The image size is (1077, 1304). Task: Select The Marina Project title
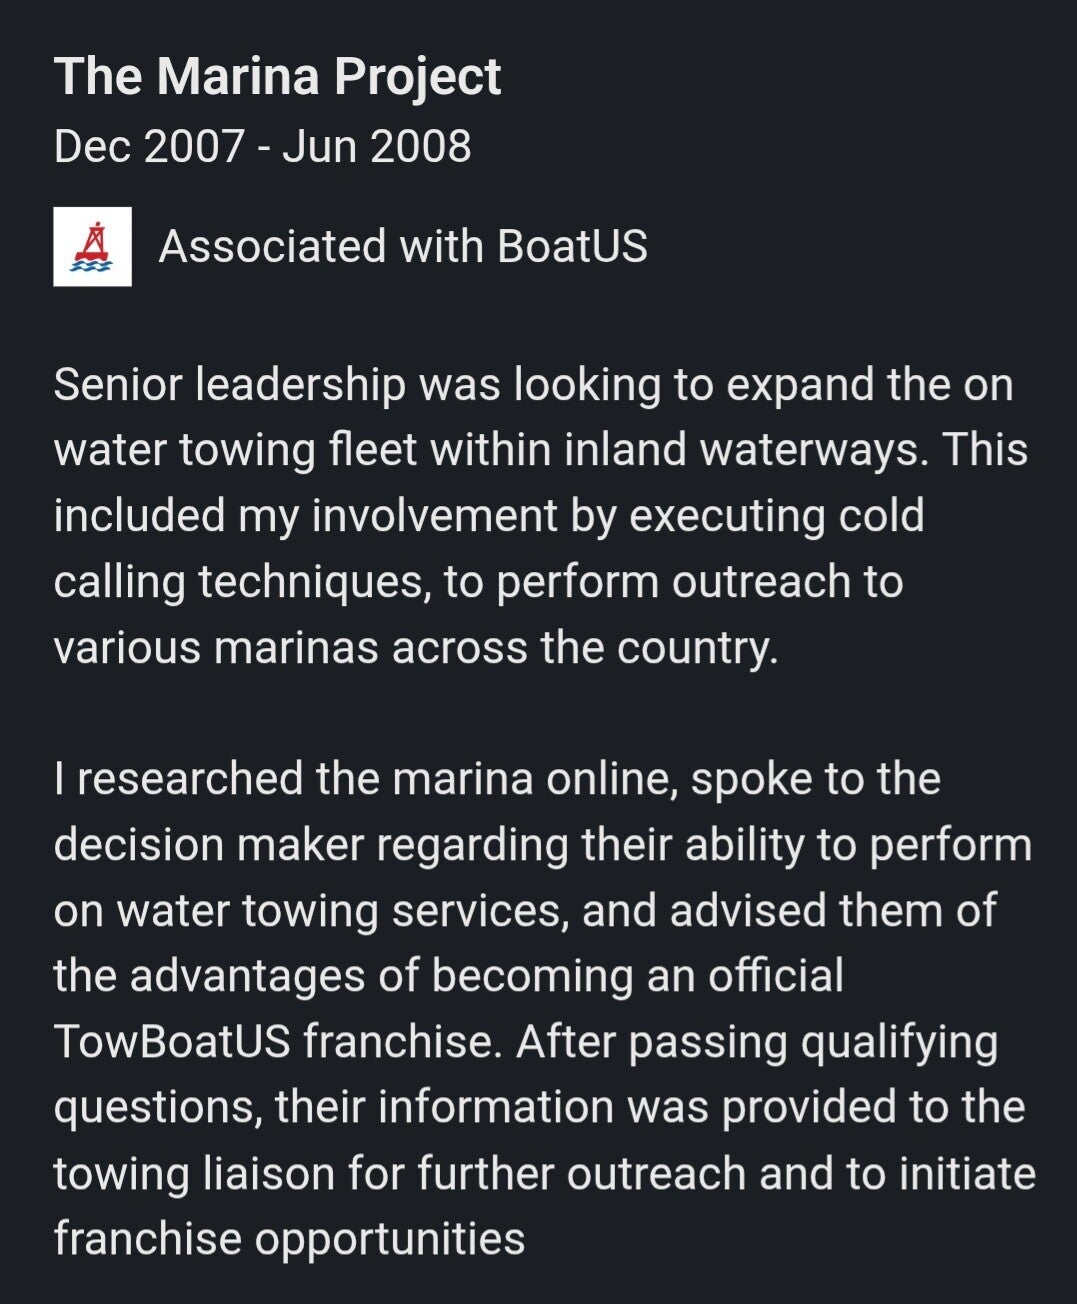point(277,76)
